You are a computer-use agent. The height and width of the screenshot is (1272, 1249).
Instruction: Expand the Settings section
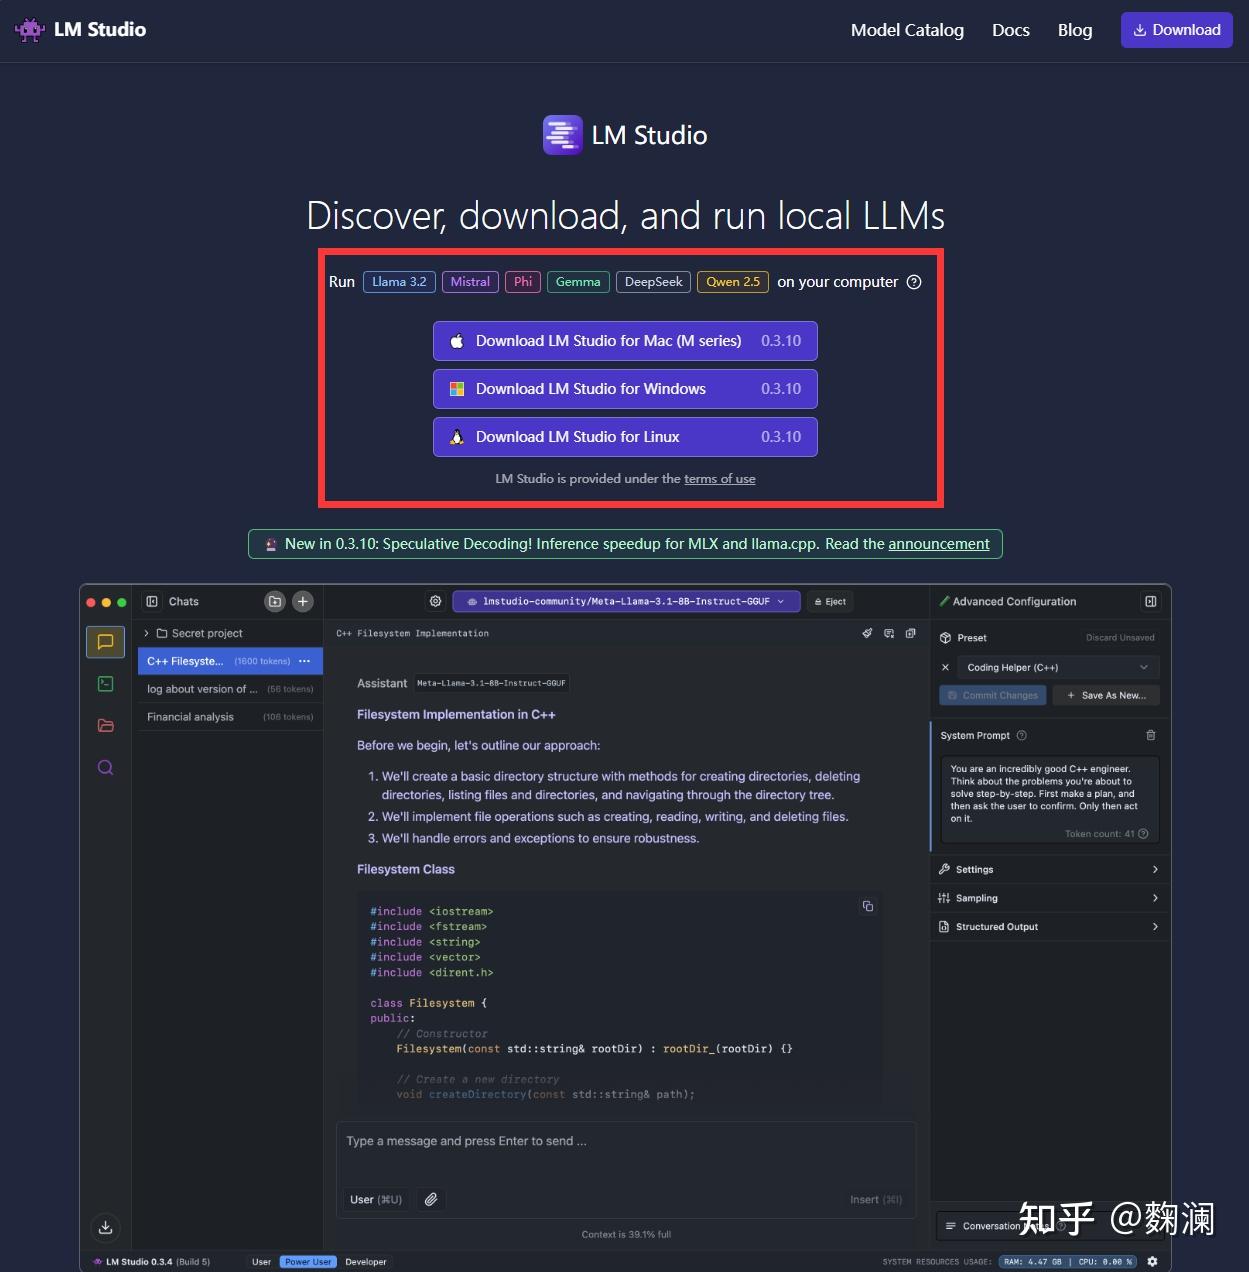(x=1049, y=869)
